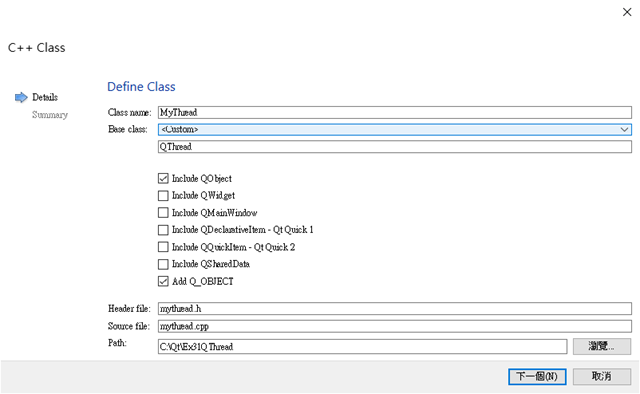Viewport: 640px width, 394px height.
Task: Click into the Class name field
Action: pos(395,112)
